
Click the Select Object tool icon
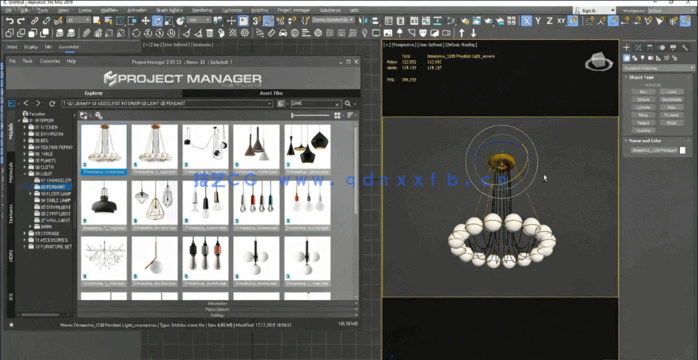point(97,21)
